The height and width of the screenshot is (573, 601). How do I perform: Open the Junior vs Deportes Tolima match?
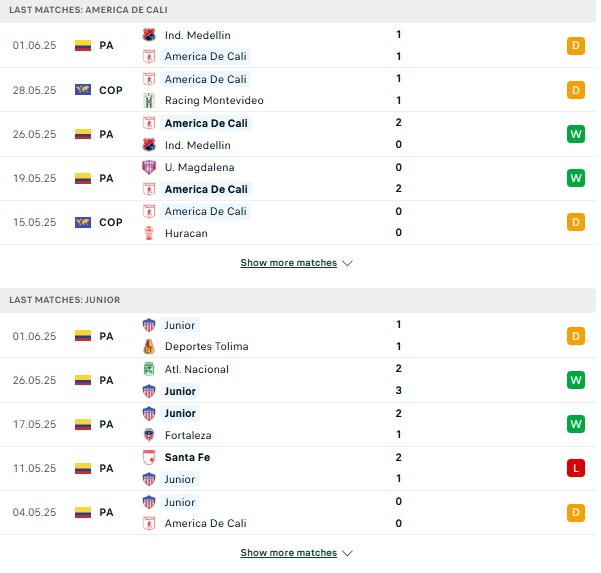click(298, 336)
